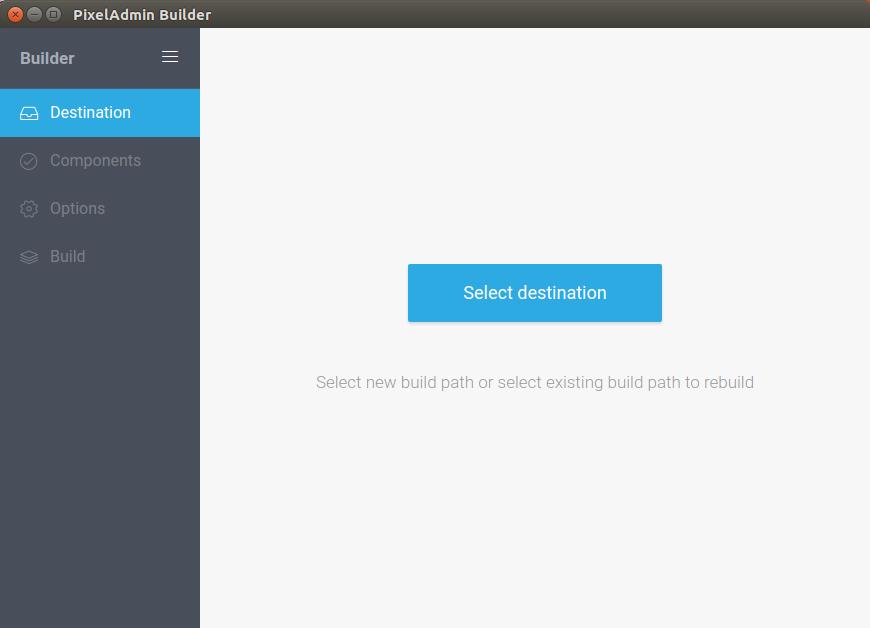Click the build path hint text below the button
Screen dimensions: 870x628
point(534,382)
